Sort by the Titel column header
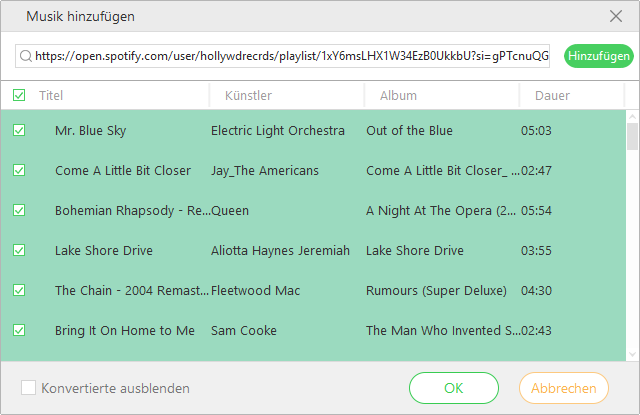Screen dimensions: 640x415 point(50,96)
